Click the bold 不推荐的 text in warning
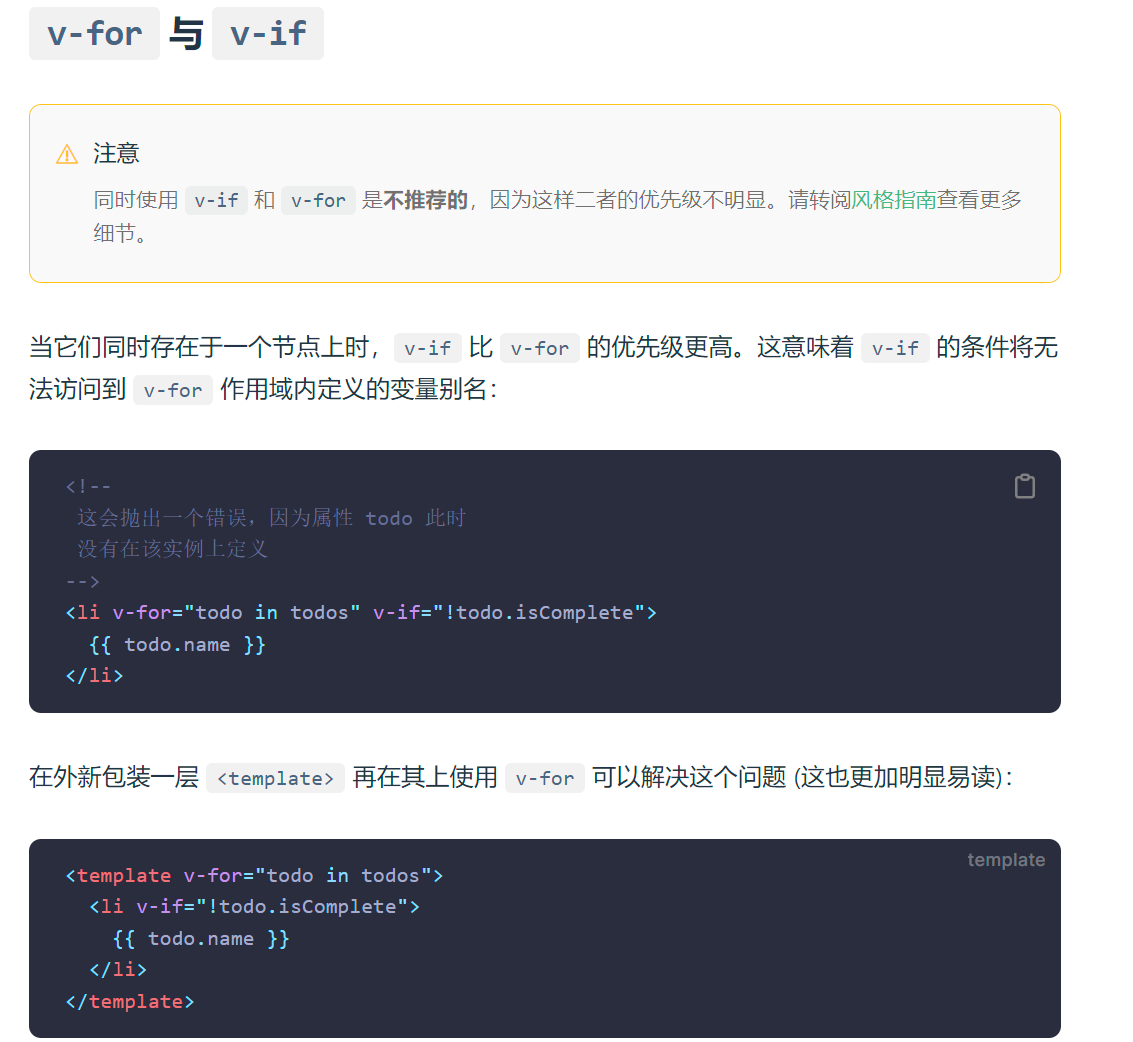This screenshot has height=1042, width=1133. (x=426, y=200)
